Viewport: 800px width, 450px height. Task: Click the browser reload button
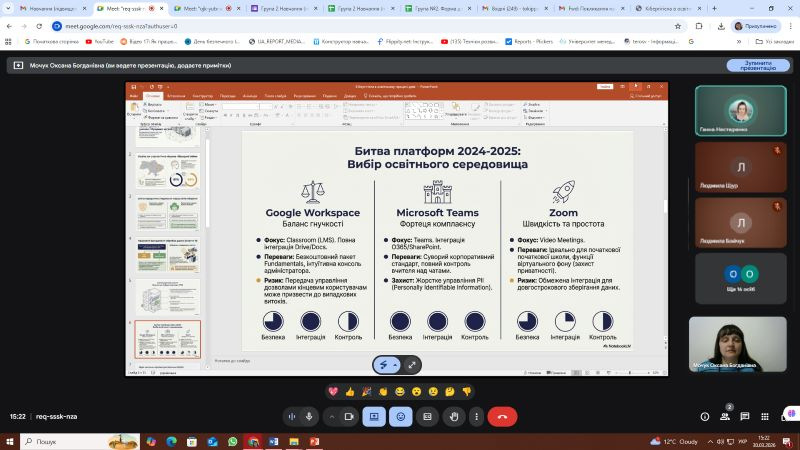[39, 26]
